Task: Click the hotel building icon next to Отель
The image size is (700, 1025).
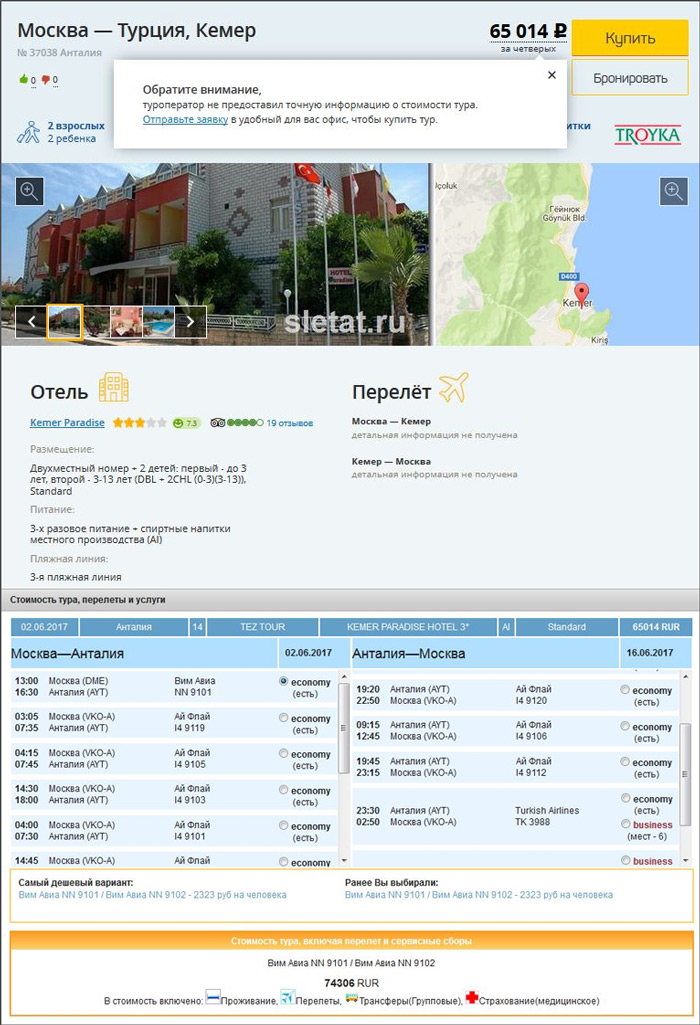Action: click(114, 387)
